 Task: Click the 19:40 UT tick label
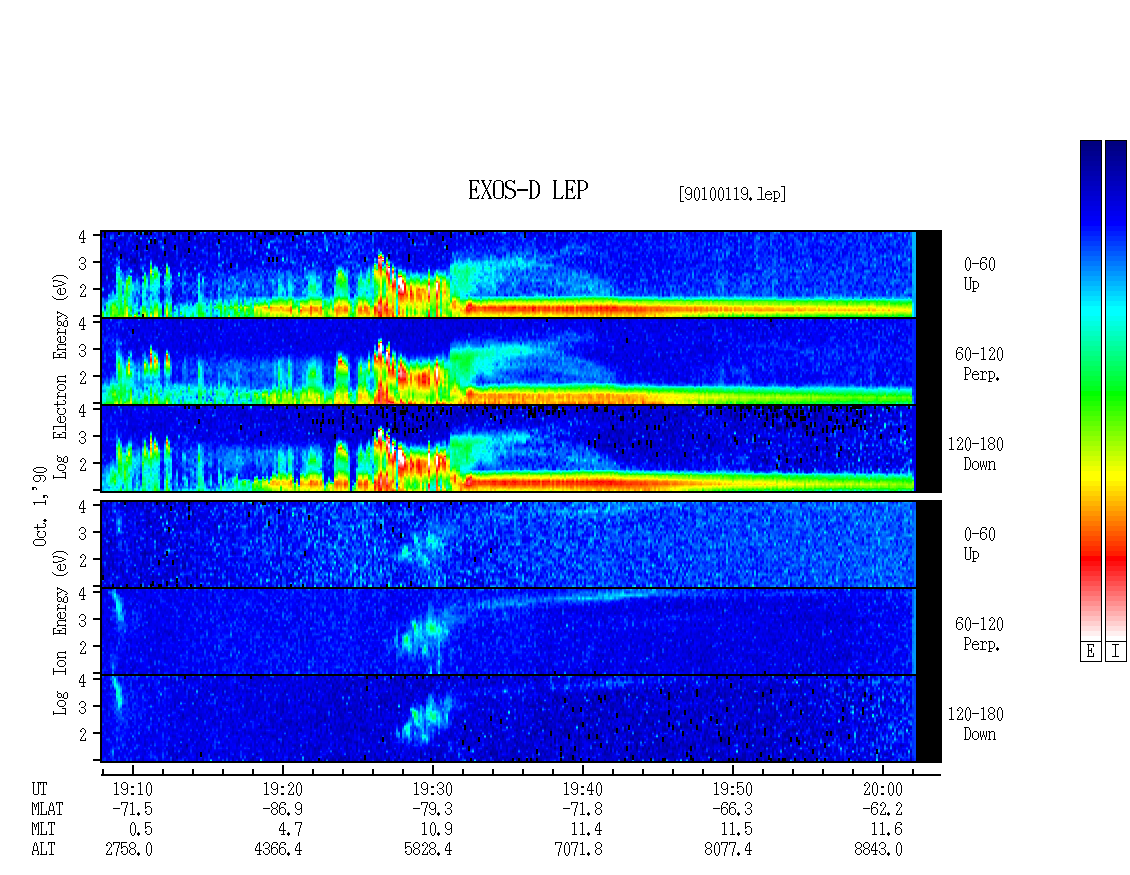582,789
